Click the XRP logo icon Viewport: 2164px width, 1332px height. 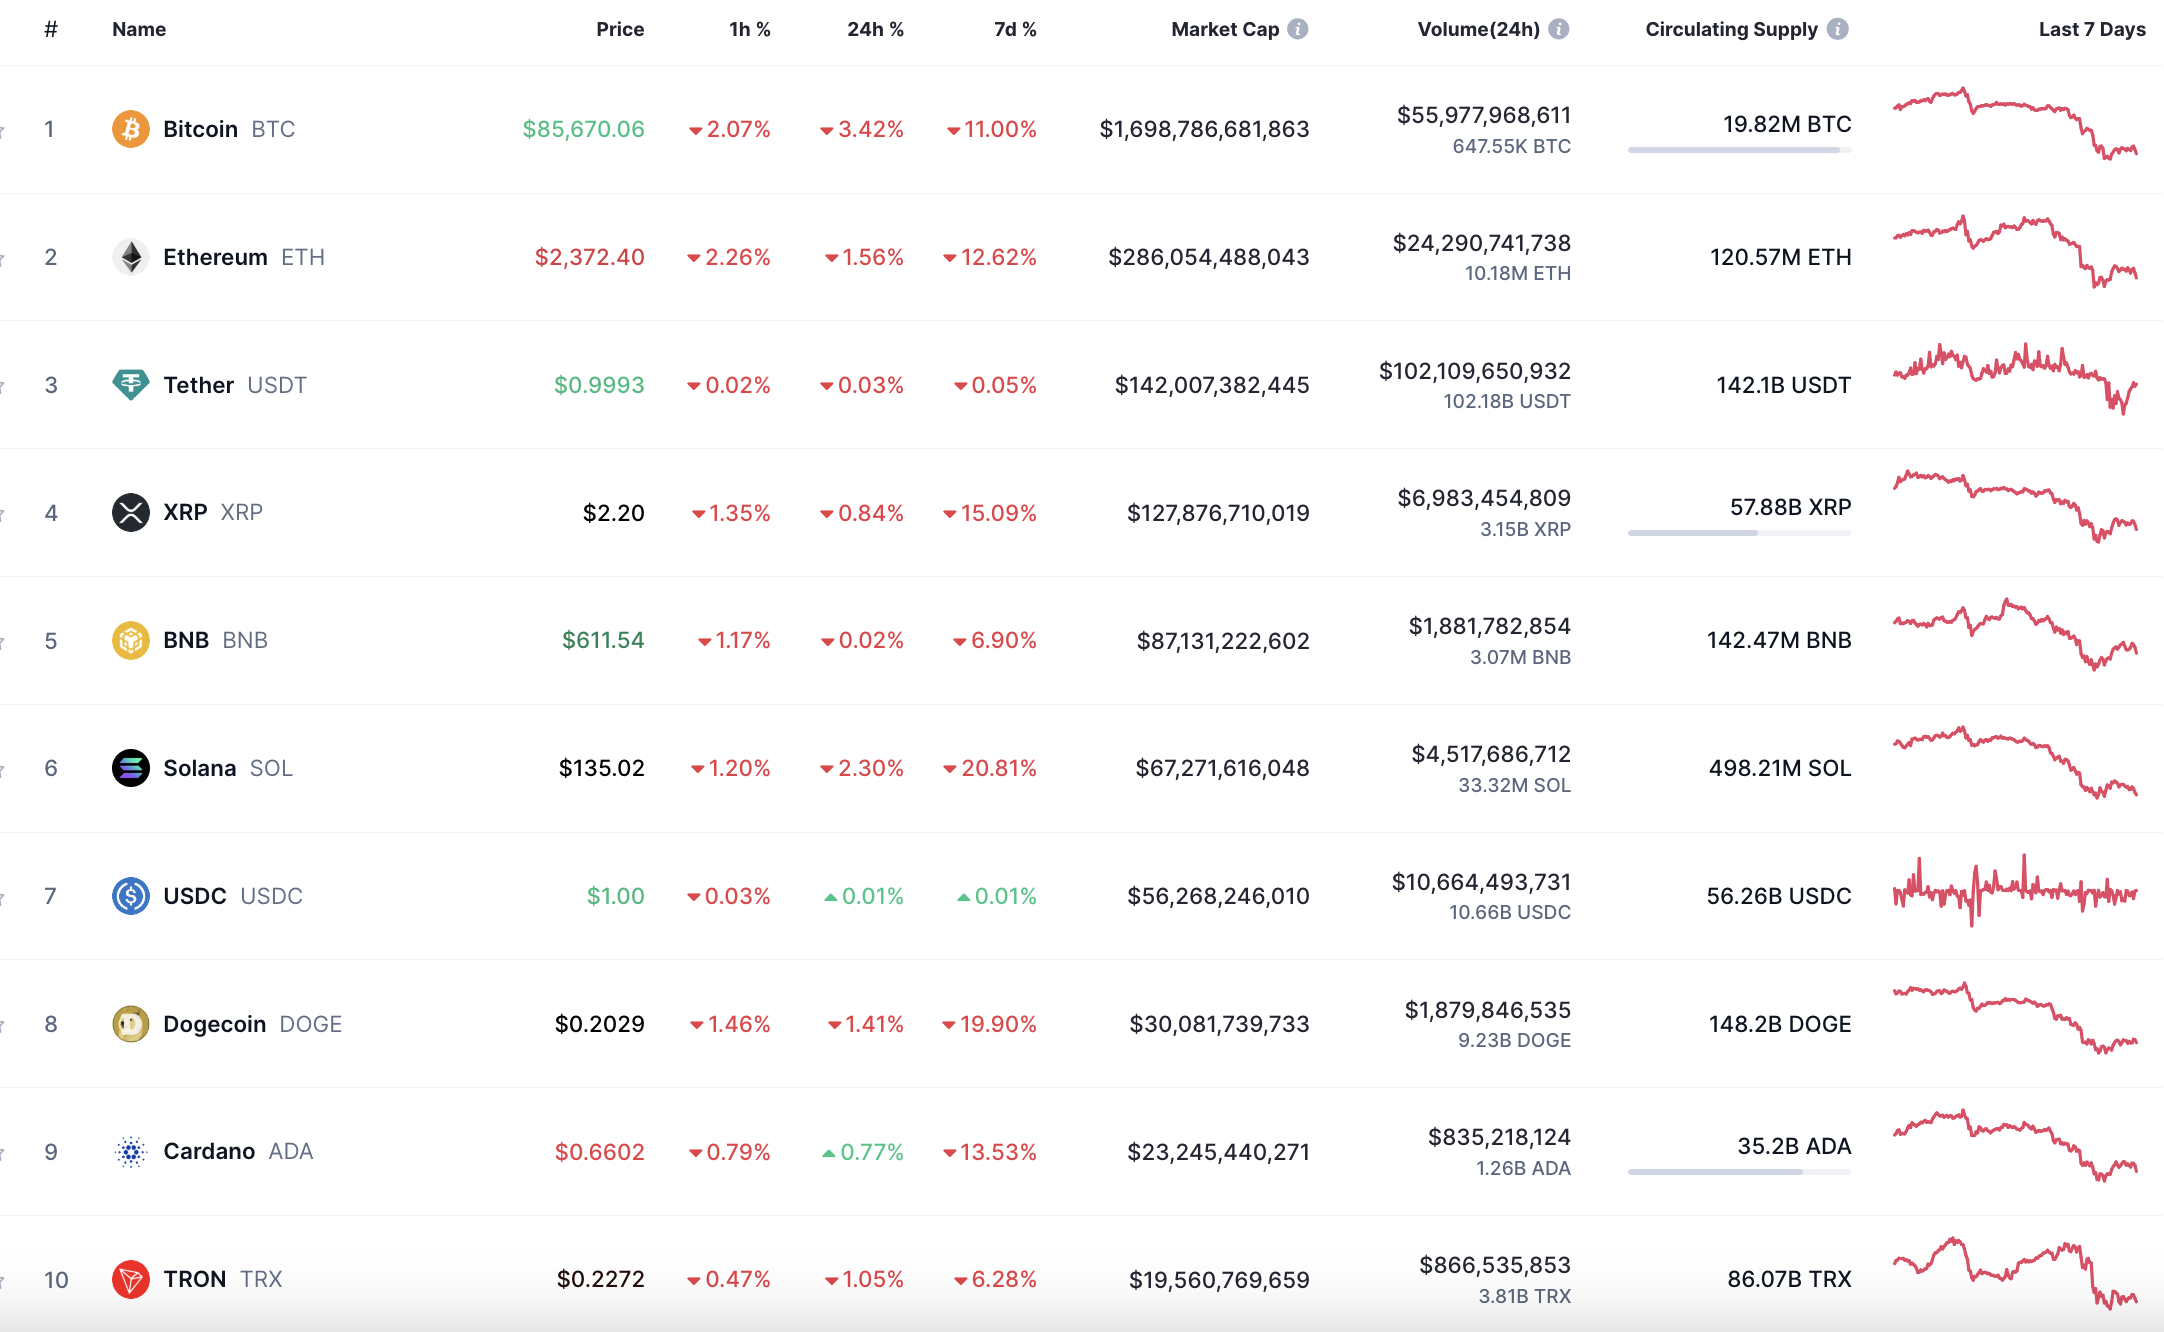click(131, 513)
